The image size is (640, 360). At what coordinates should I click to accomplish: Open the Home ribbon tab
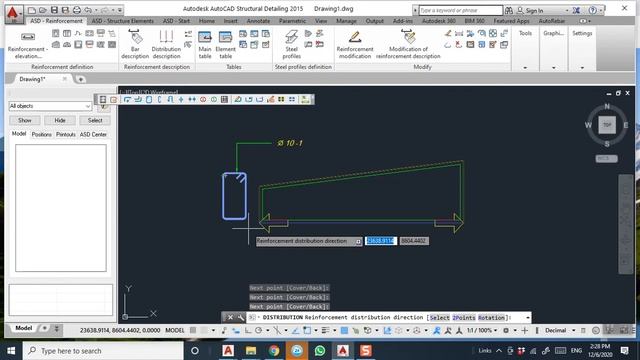coord(207,21)
